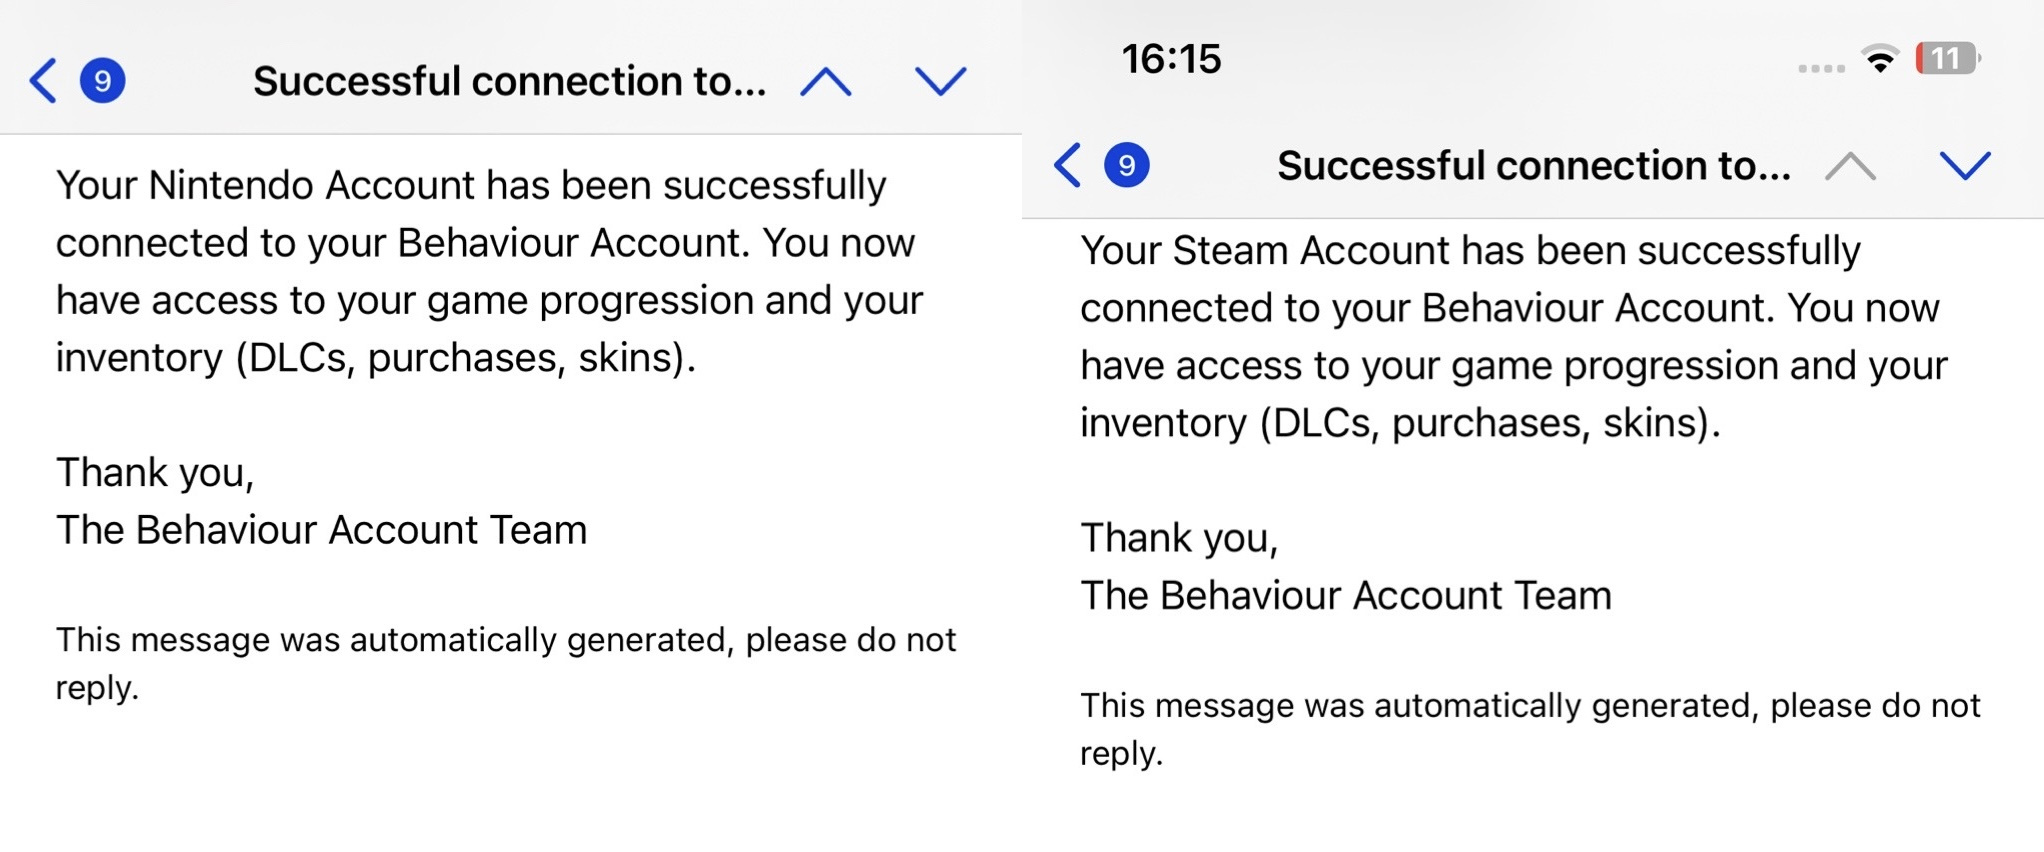Click the Behaviour Account Team signature in the Nintendo email
The height and width of the screenshot is (852, 2044).
tap(322, 530)
